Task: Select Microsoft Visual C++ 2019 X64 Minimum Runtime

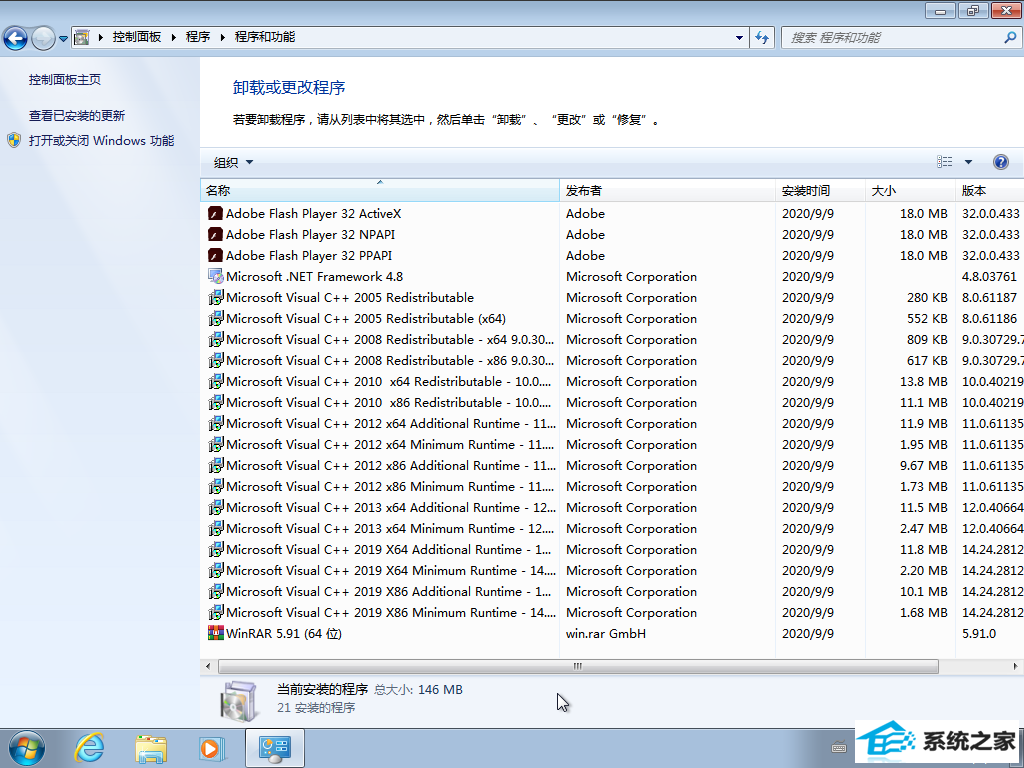Action: tap(391, 570)
